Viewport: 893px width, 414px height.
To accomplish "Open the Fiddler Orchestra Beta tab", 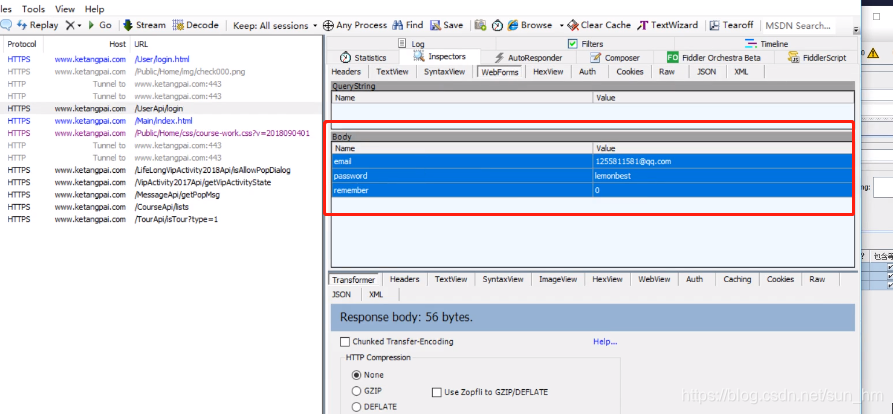I will click(x=714, y=58).
